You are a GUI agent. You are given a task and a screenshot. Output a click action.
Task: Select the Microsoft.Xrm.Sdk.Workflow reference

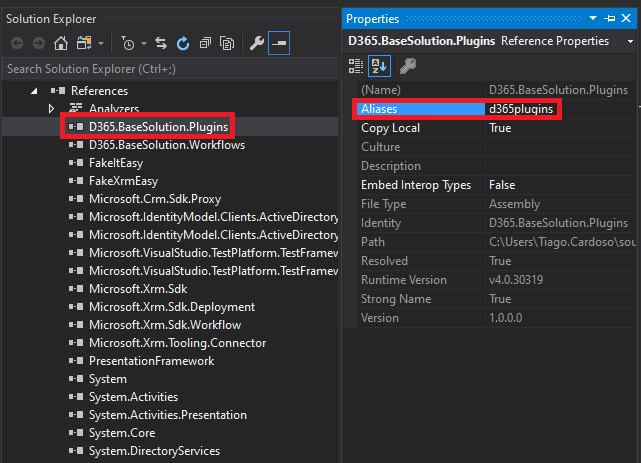(x=164, y=325)
